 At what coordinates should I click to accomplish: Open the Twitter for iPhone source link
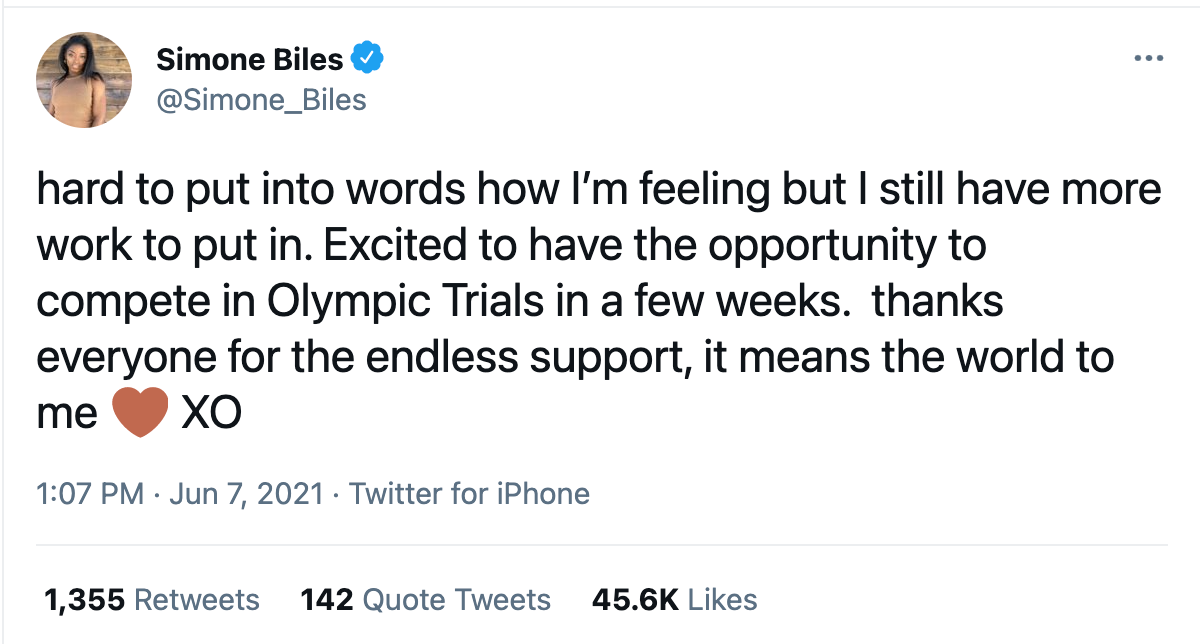click(469, 493)
